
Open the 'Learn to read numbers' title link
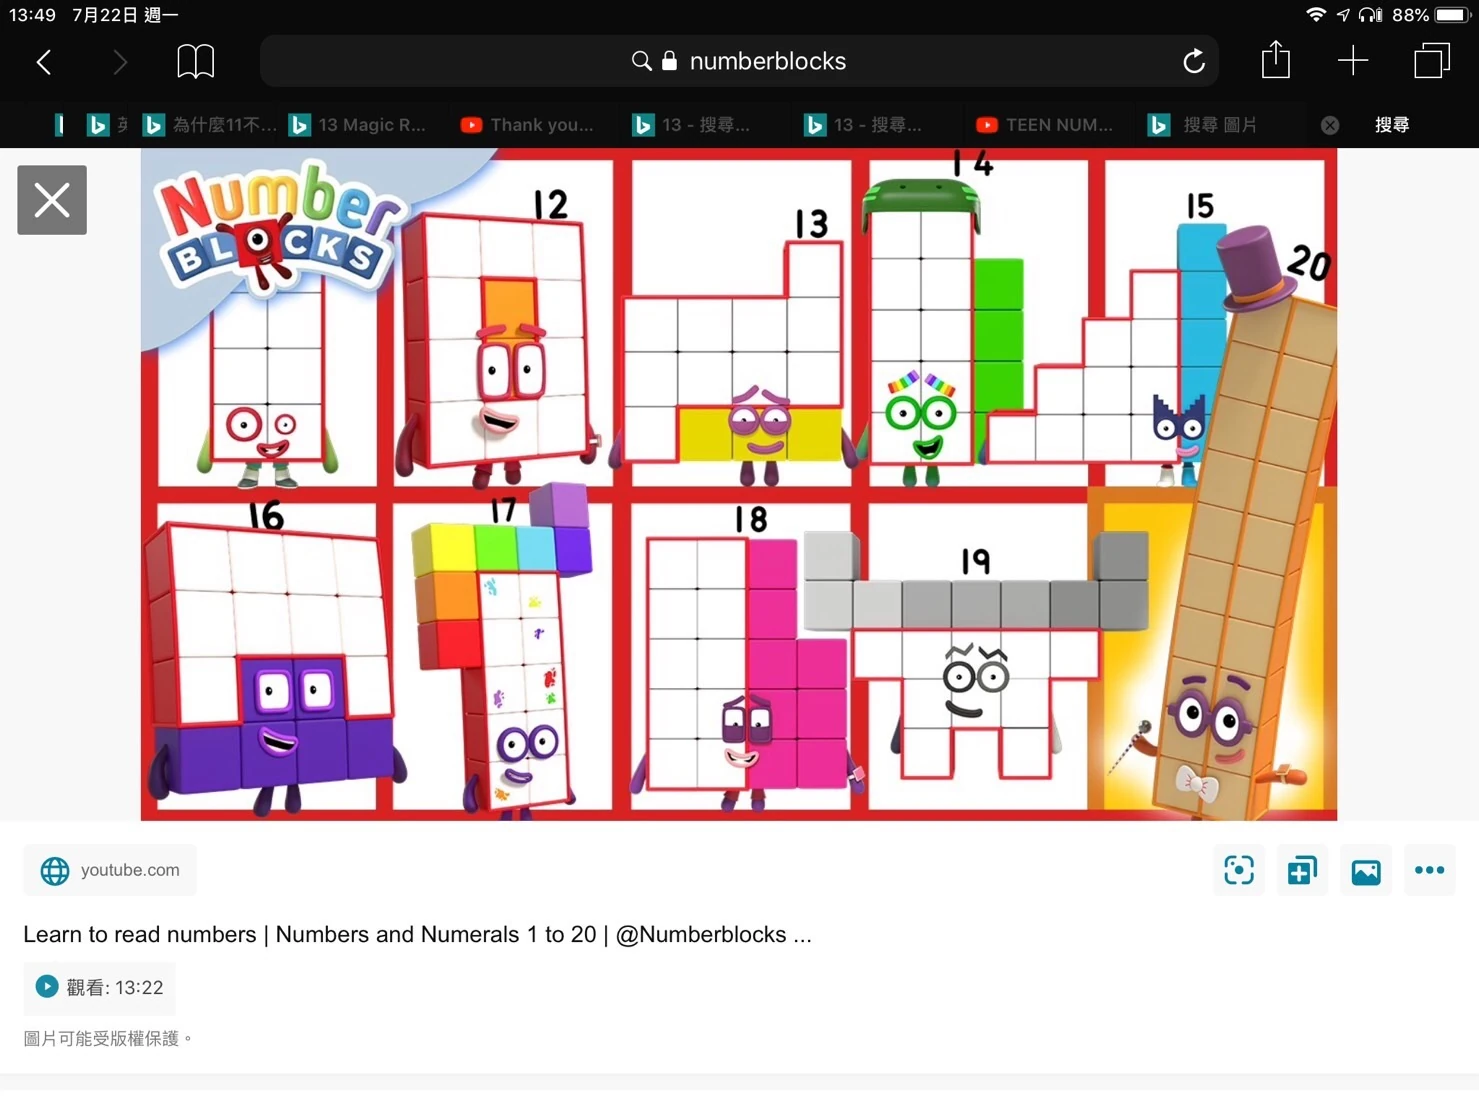pos(417,934)
